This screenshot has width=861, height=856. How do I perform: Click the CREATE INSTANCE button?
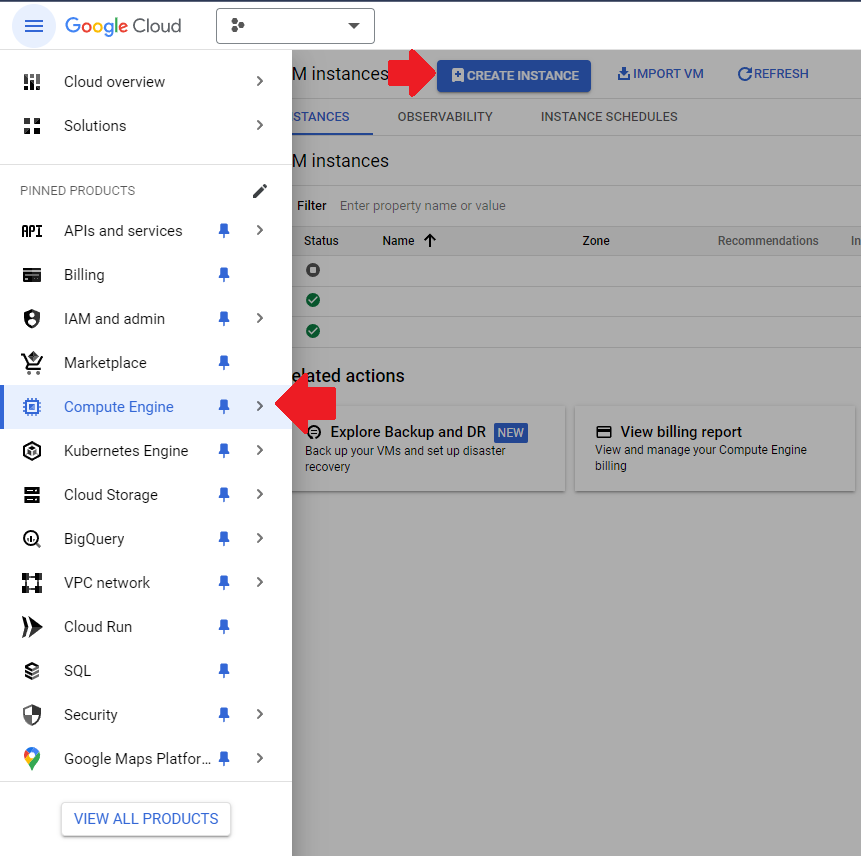point(513,75)
